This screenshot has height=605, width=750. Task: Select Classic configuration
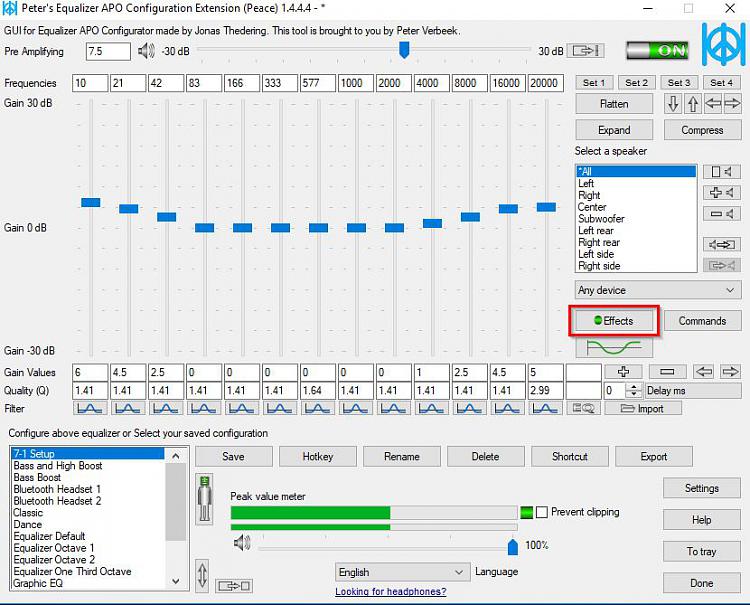88,513
